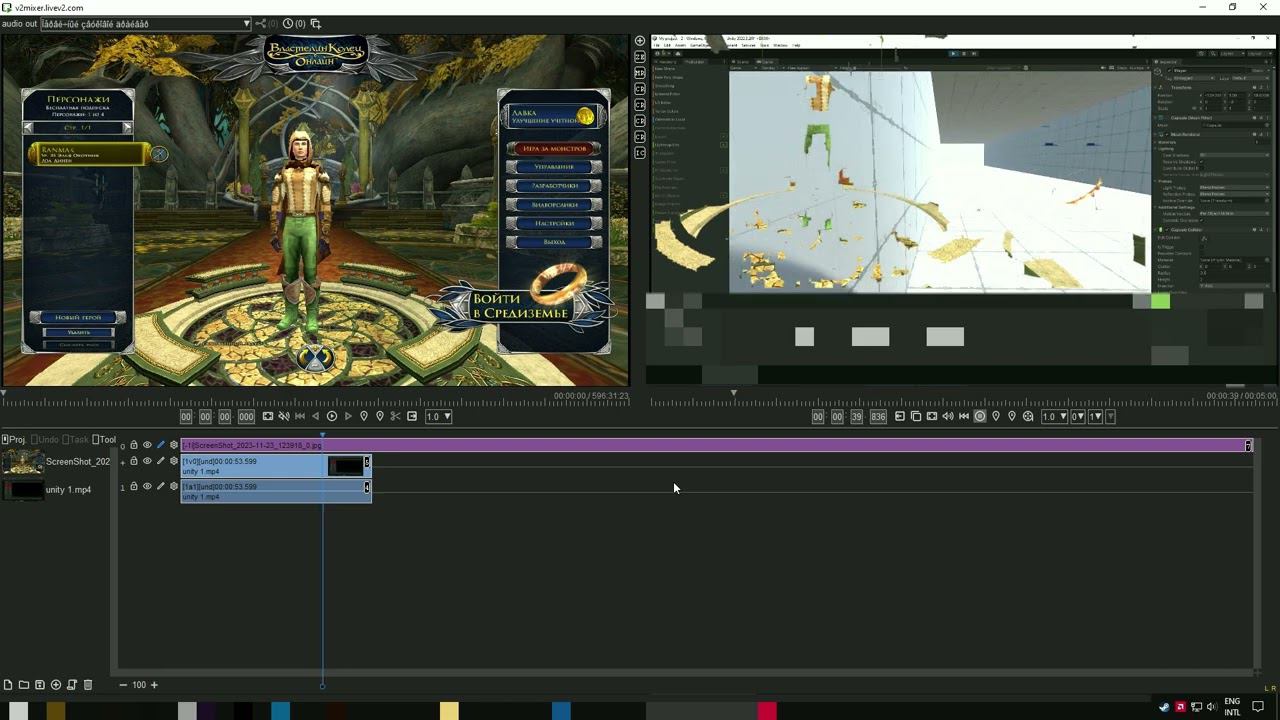Select the ScreenShot_202 project thumbnail
This screenshot has height=720, width=1280.
point(23,462)
